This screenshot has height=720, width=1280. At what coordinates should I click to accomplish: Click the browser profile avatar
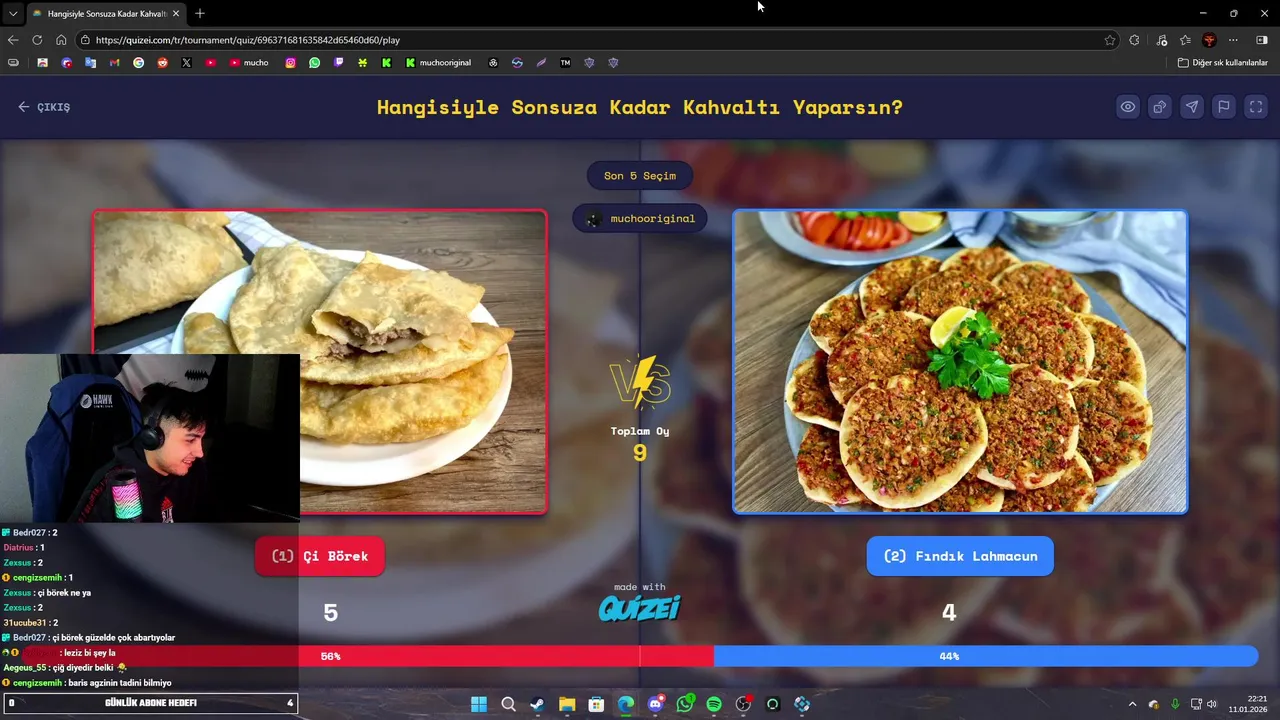tap(1209, 40)
